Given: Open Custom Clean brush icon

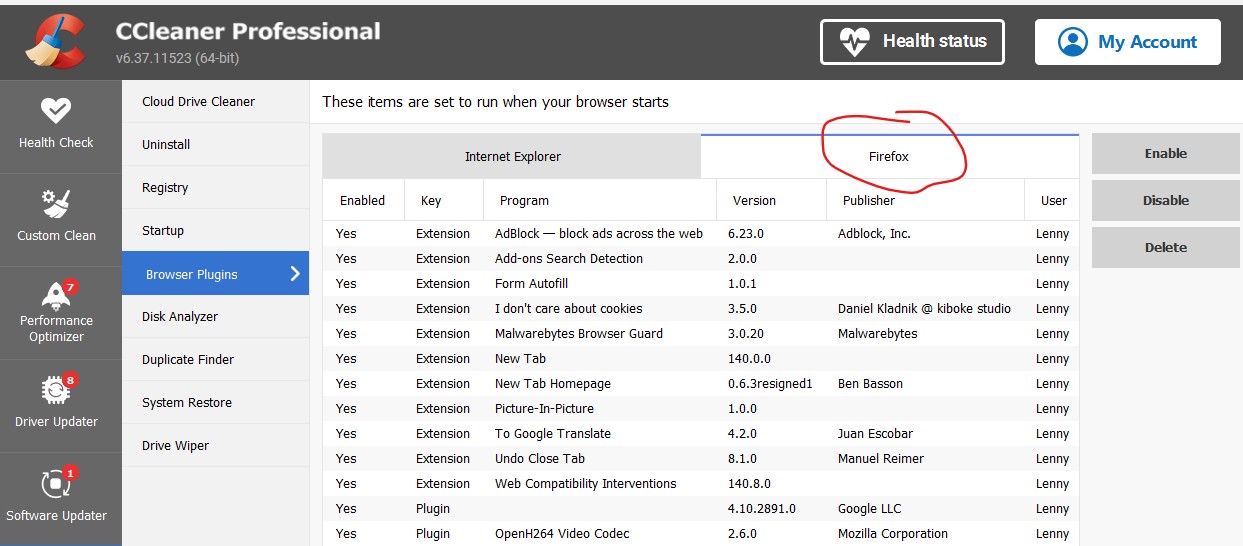Looking at the screenshot, I should (56, 204).
